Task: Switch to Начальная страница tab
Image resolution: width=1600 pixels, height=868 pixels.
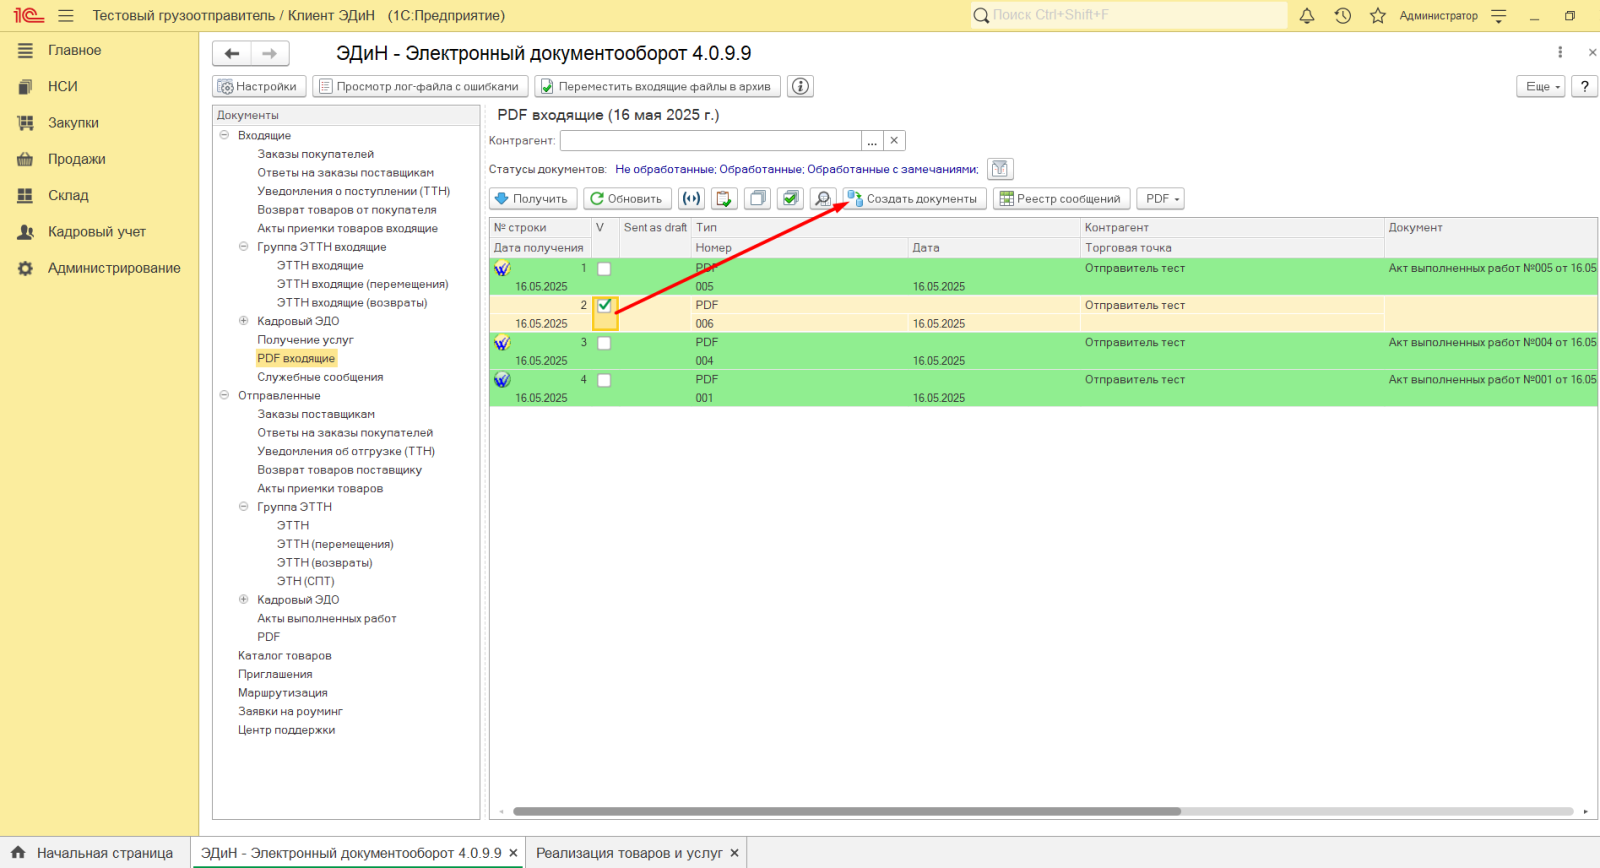Action: pos(95,853)
